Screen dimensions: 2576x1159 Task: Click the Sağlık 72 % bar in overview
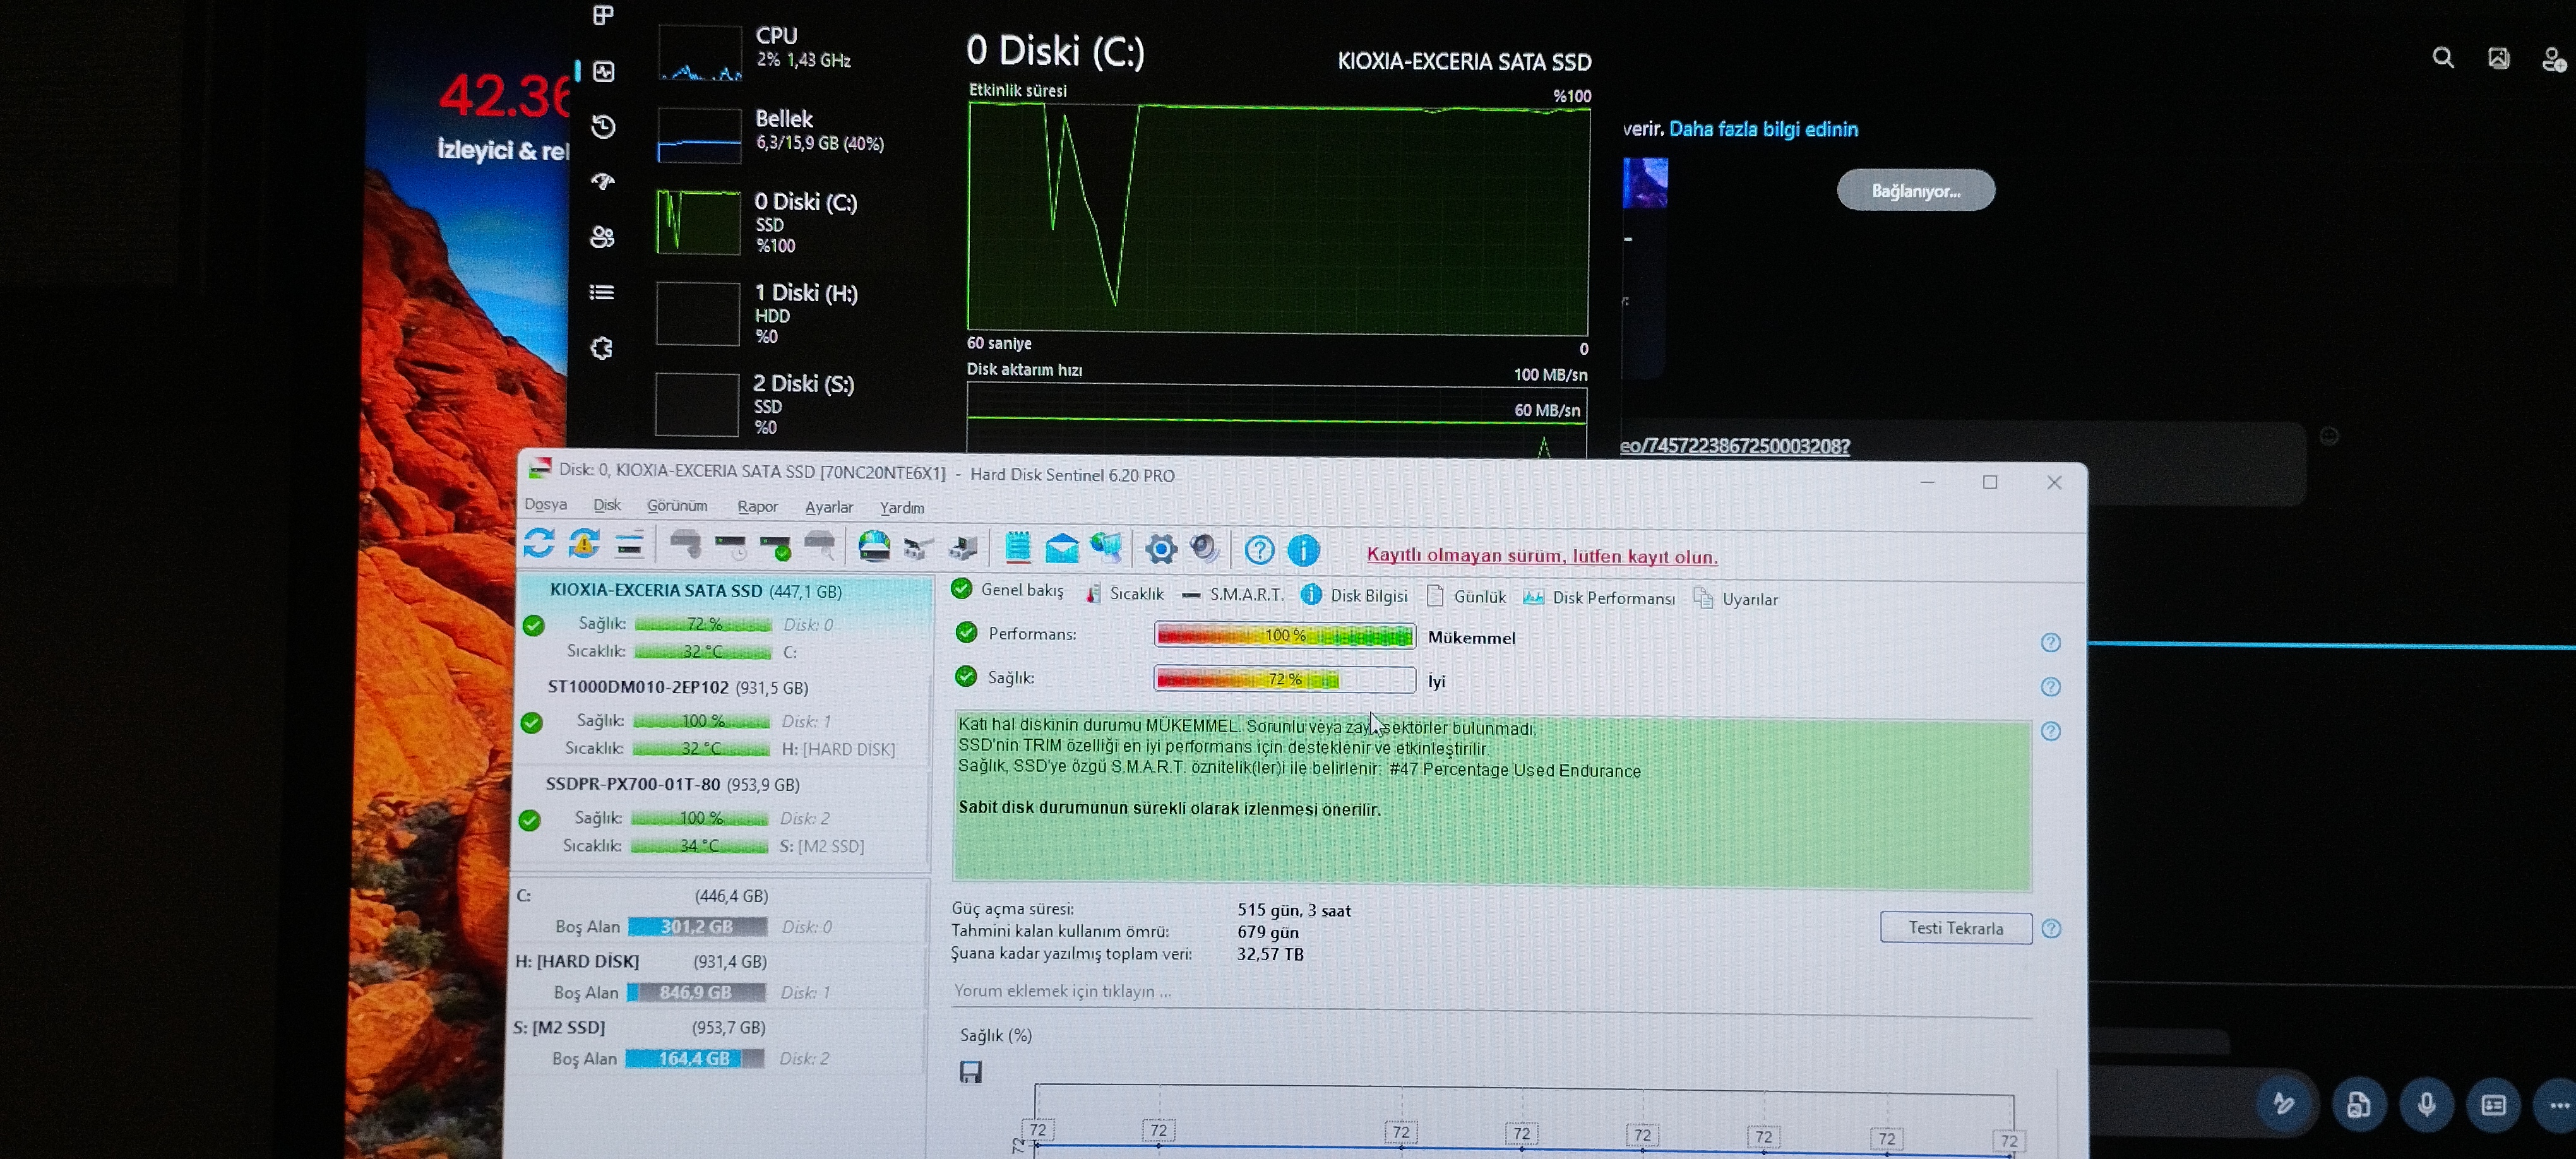(x=1285, y=679)
